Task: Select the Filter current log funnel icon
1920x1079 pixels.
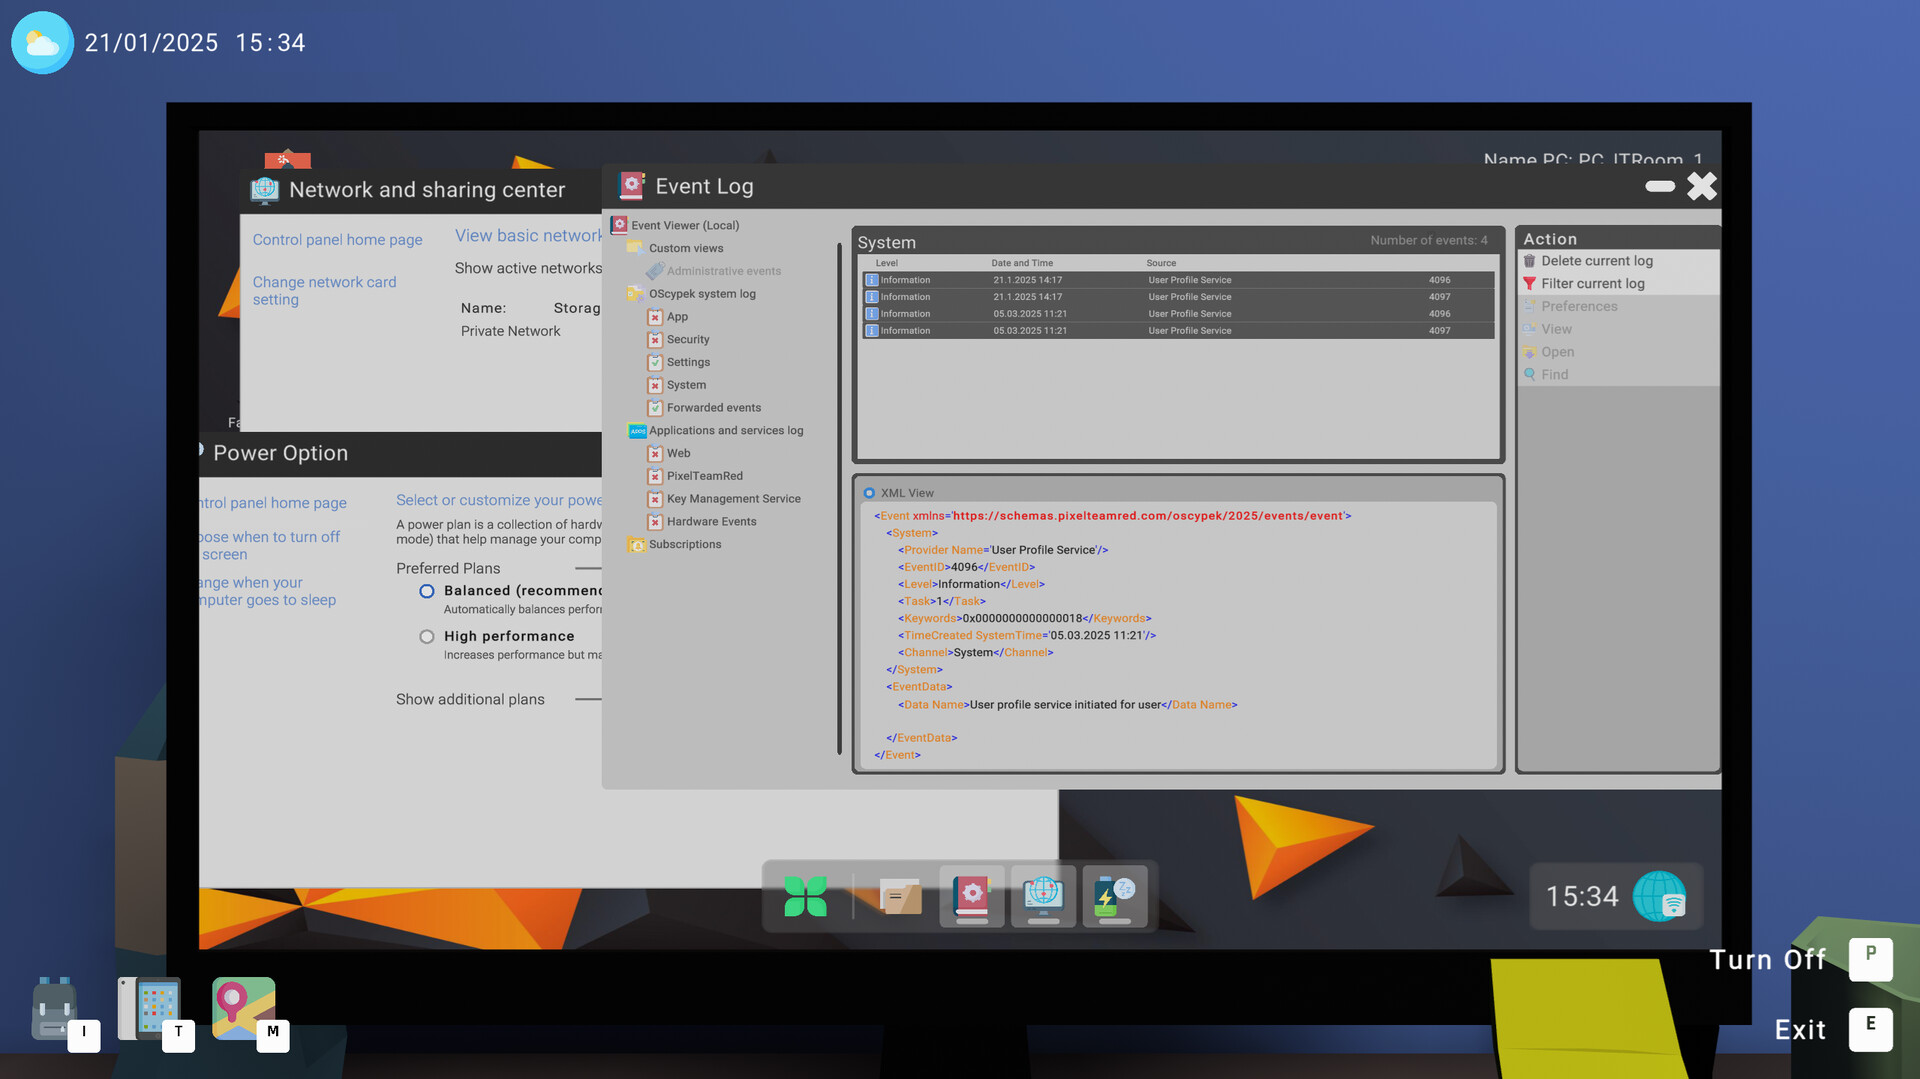Action: point(1531,283)
